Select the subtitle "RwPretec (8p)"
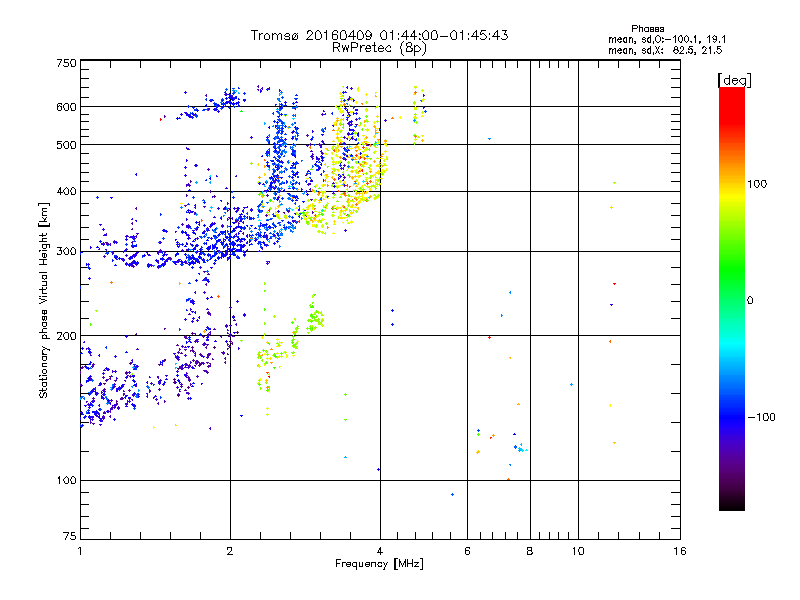Screen dimensions: 800x600 point(379,48)
